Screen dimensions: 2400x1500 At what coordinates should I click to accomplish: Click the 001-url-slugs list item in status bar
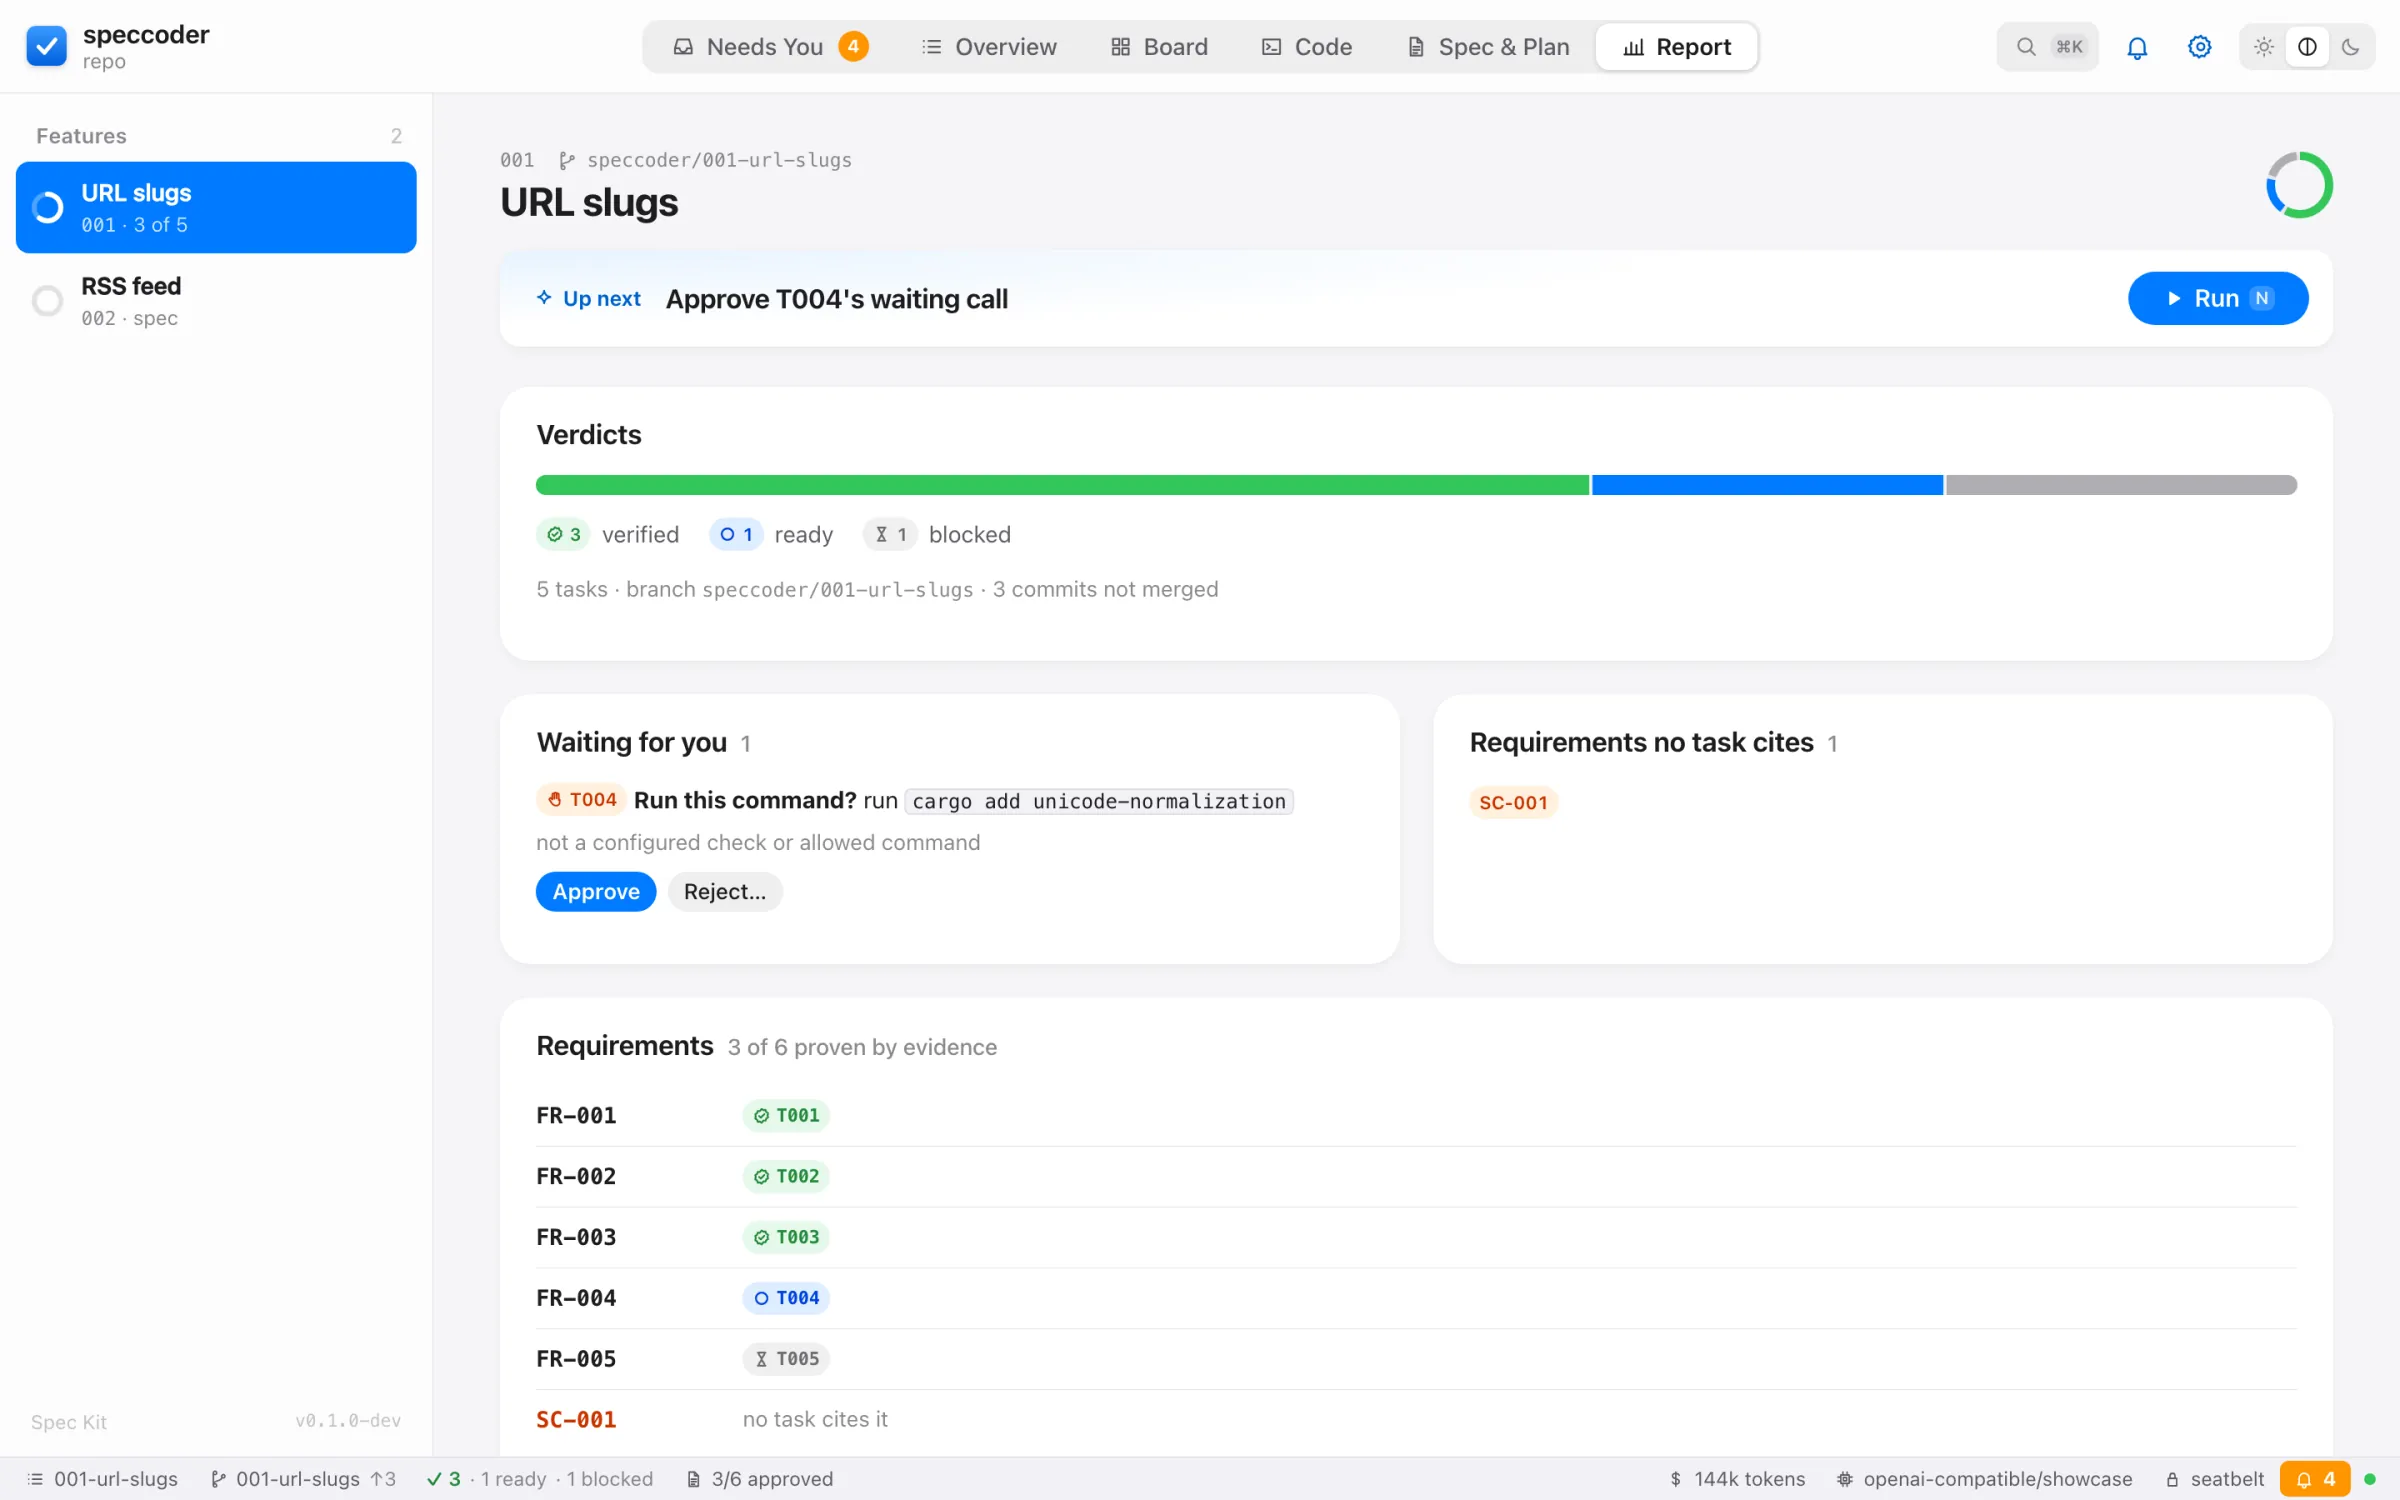point(103,1478)
